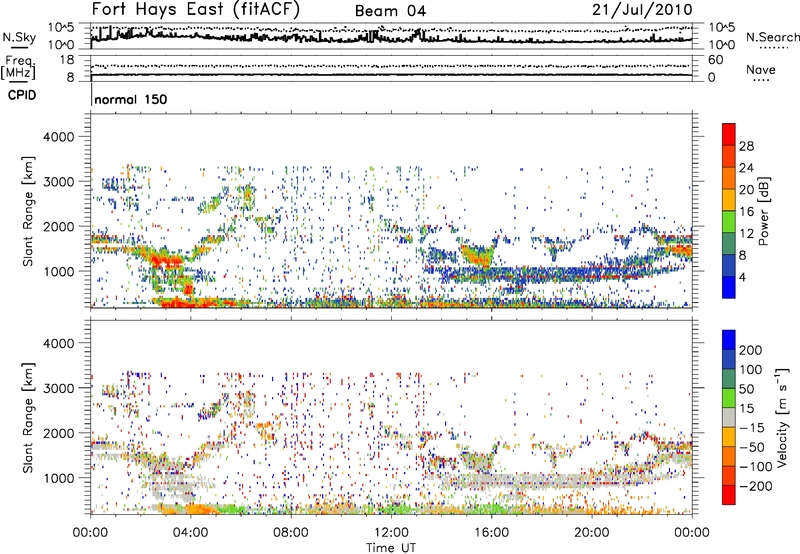The height and width of the screenshot is (554, 800).
Task: Click the 'Slant Range [km]' label of velocity panel
Action: pyautogui.click(x=28, y=418)
